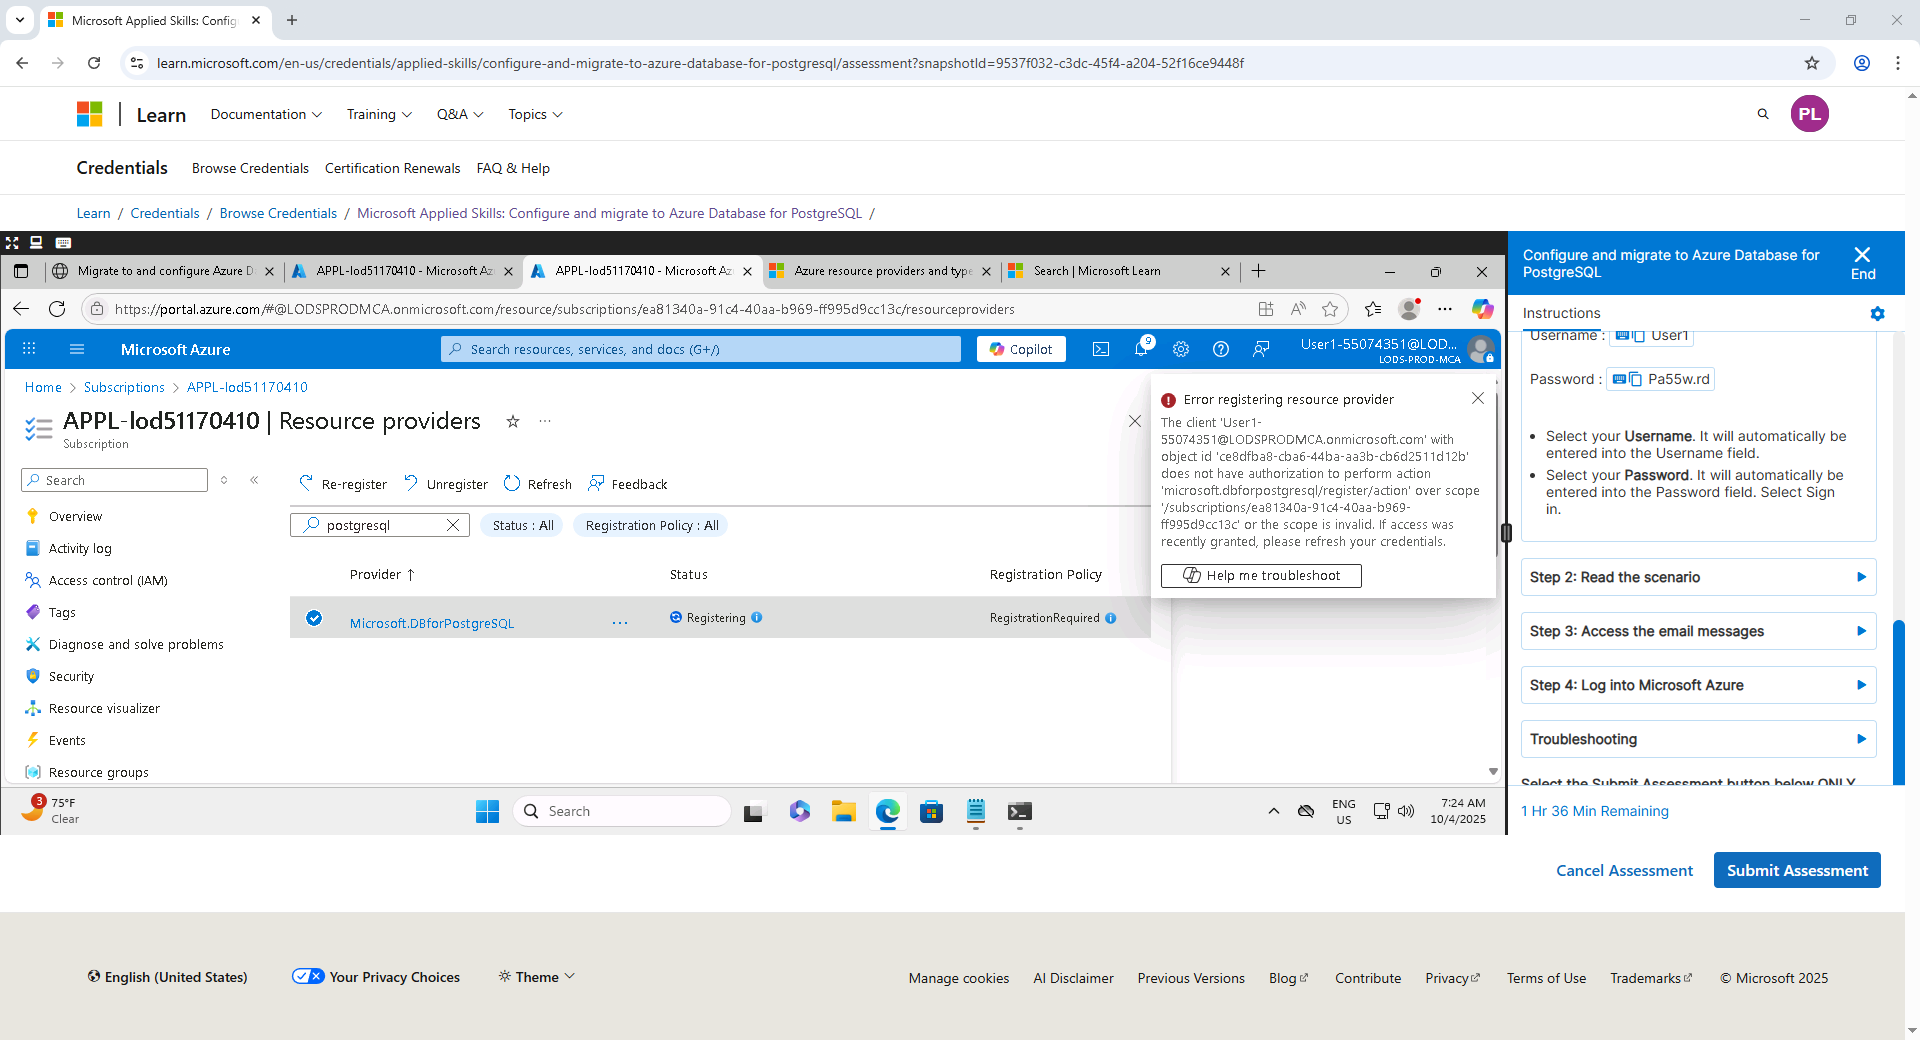The image size is (1920, 1040).
Task: Open the Q&A dropdown on Learn
Action: tap(460, 114)
